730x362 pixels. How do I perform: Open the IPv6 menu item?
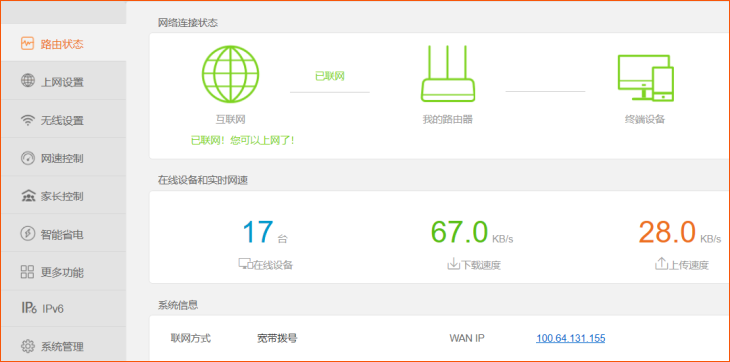pyautogui.click(x=63, y=308)
